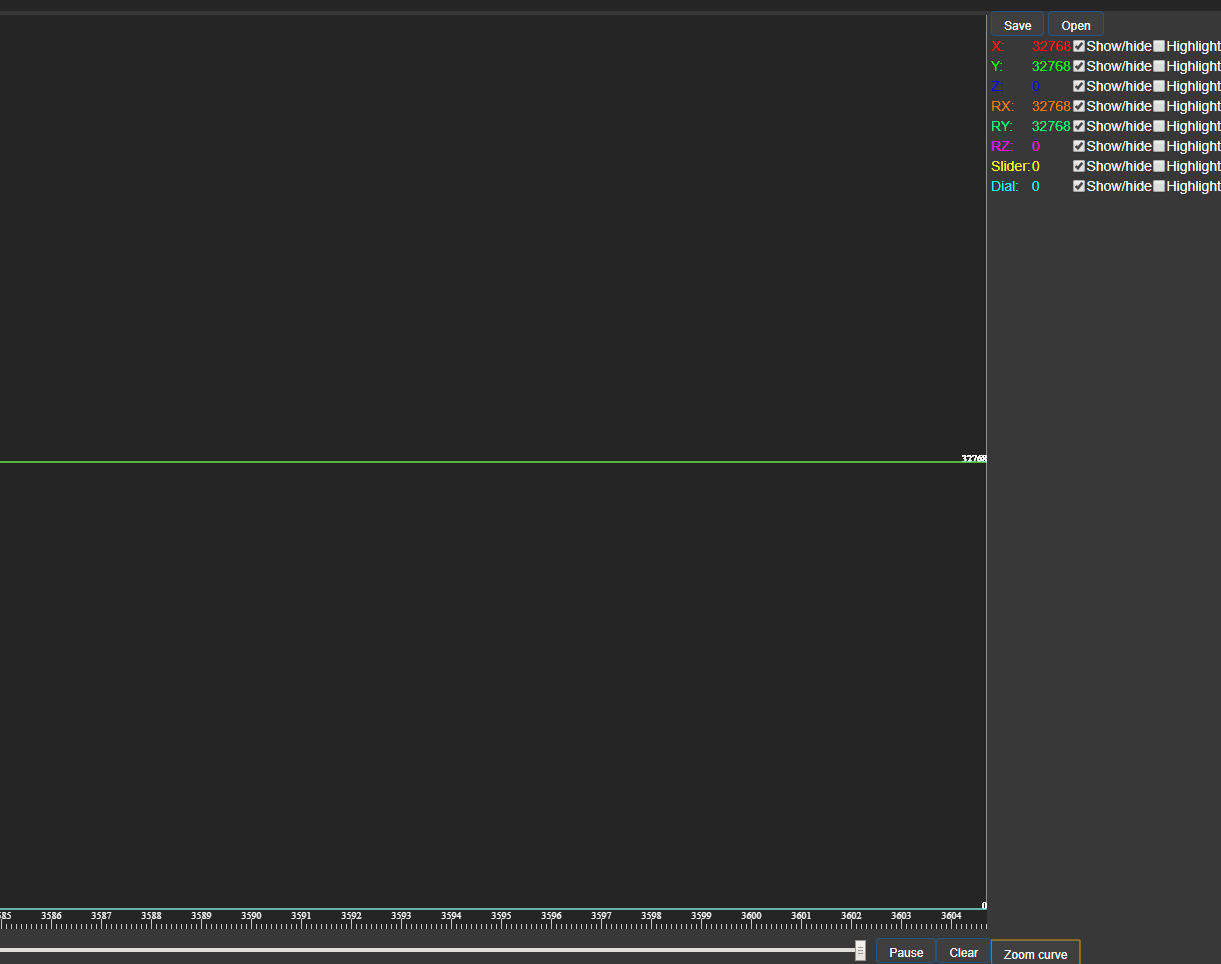Click the green 32768 curve line

click(x=480, y=462)
